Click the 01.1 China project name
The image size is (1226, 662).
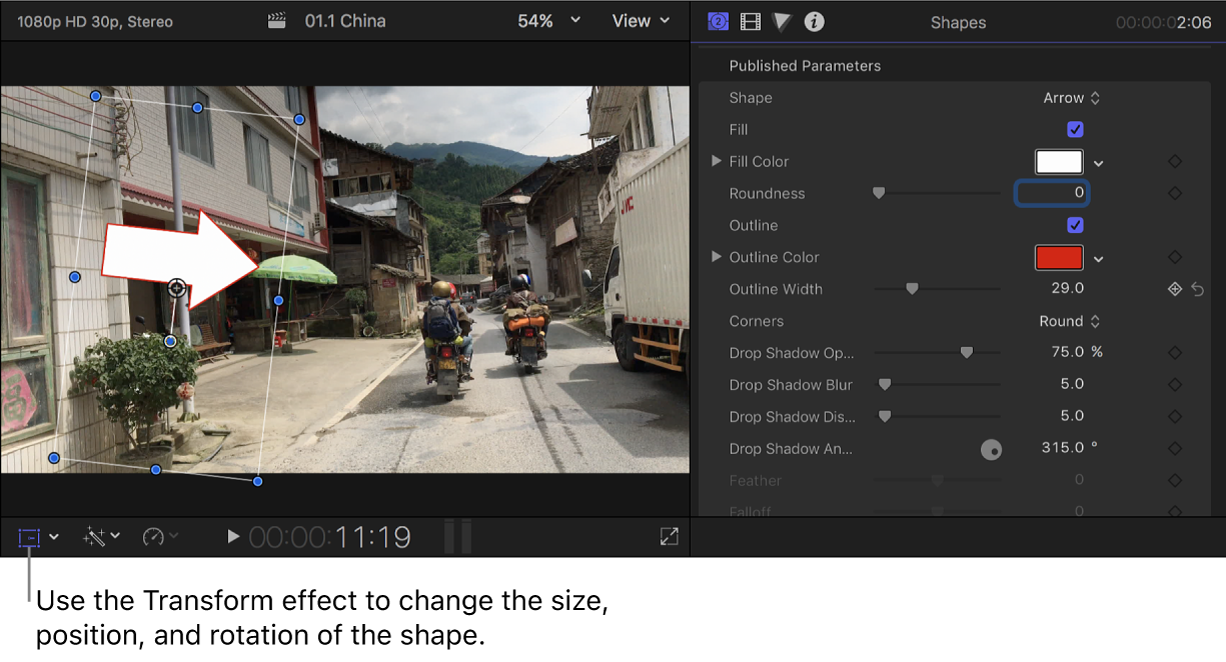pos(345,20)
